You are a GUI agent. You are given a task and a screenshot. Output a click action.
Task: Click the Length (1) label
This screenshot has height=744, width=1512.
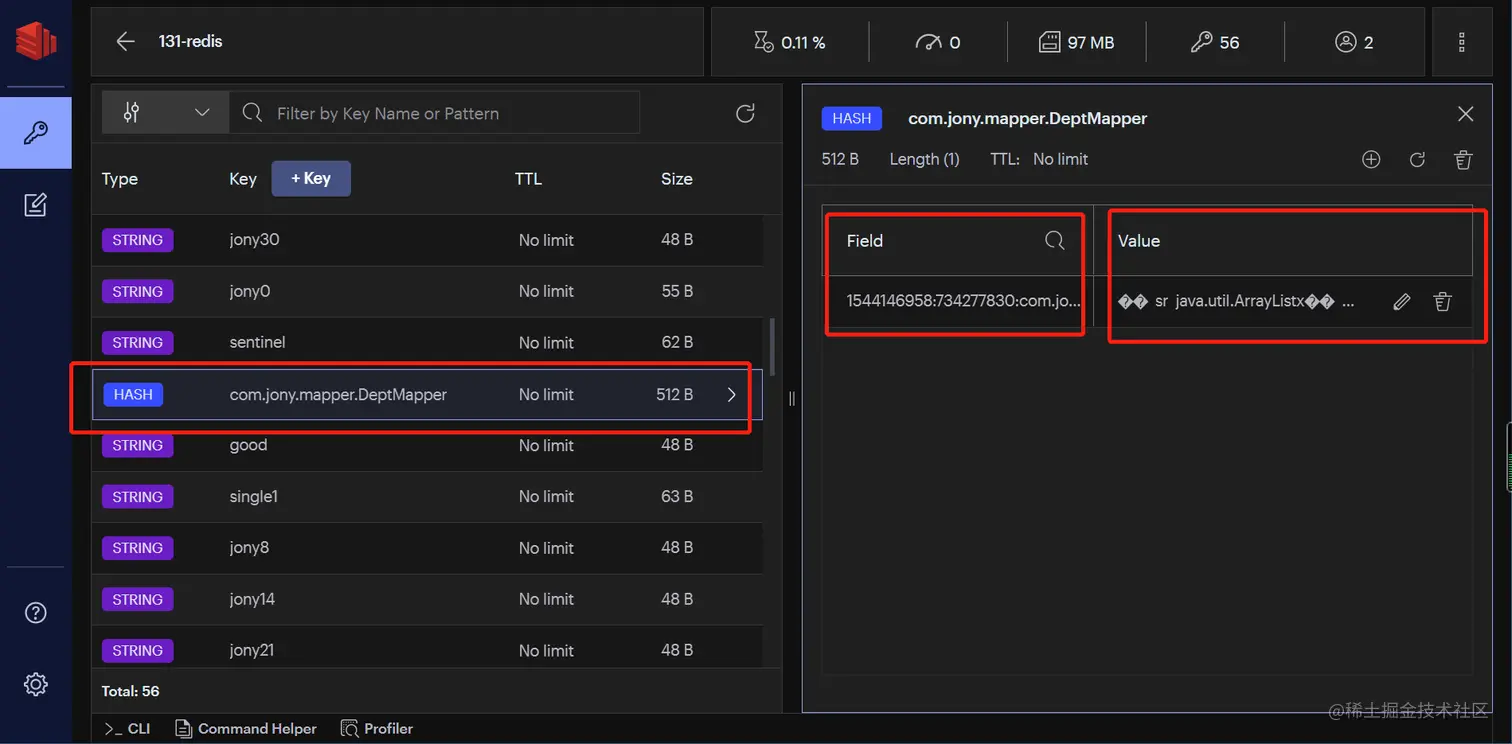click(924, 160)
